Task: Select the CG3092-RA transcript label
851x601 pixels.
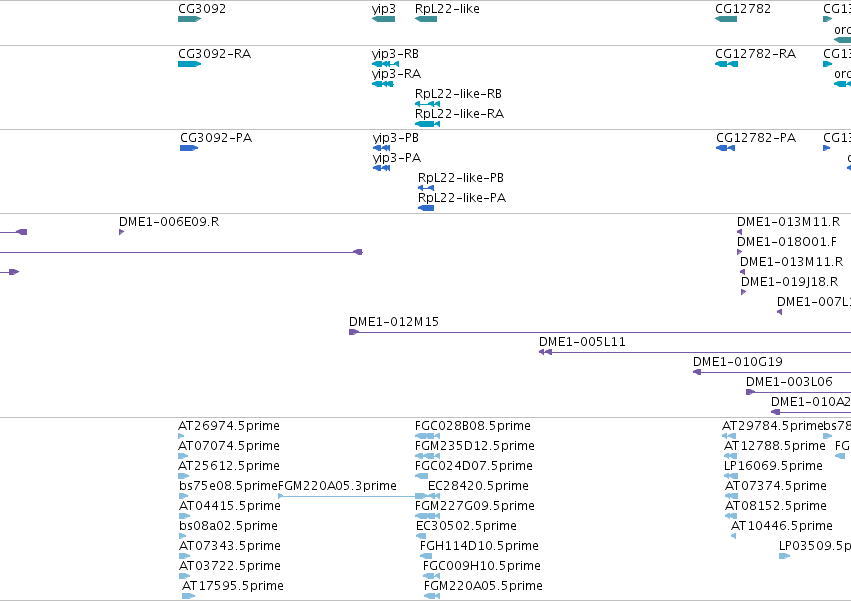Action: pyautogui.click(x=214, y=54)
